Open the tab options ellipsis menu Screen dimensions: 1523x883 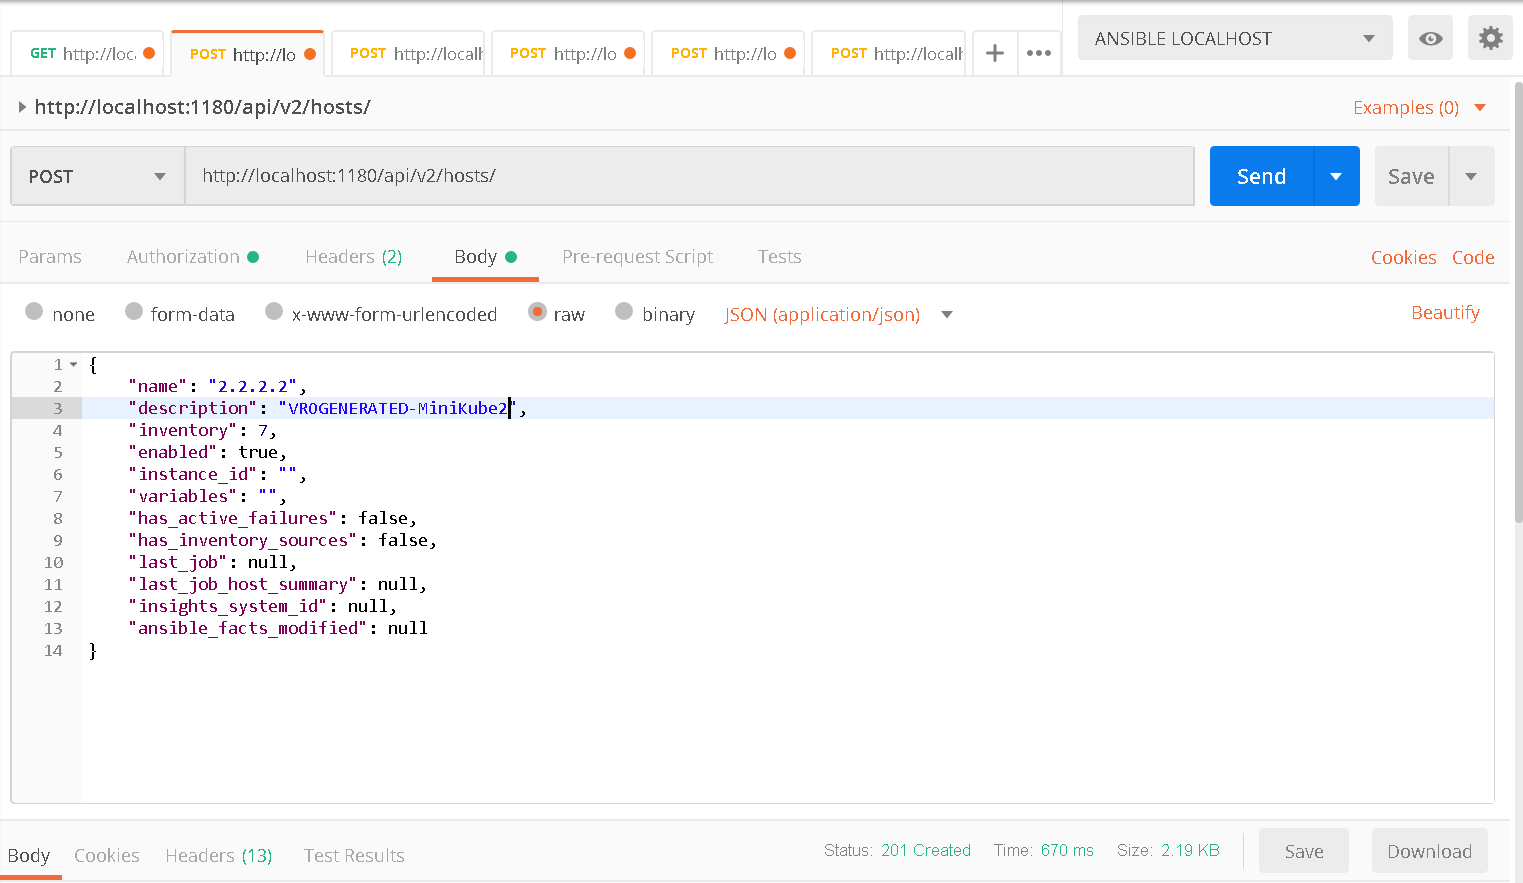point(1039,53)
